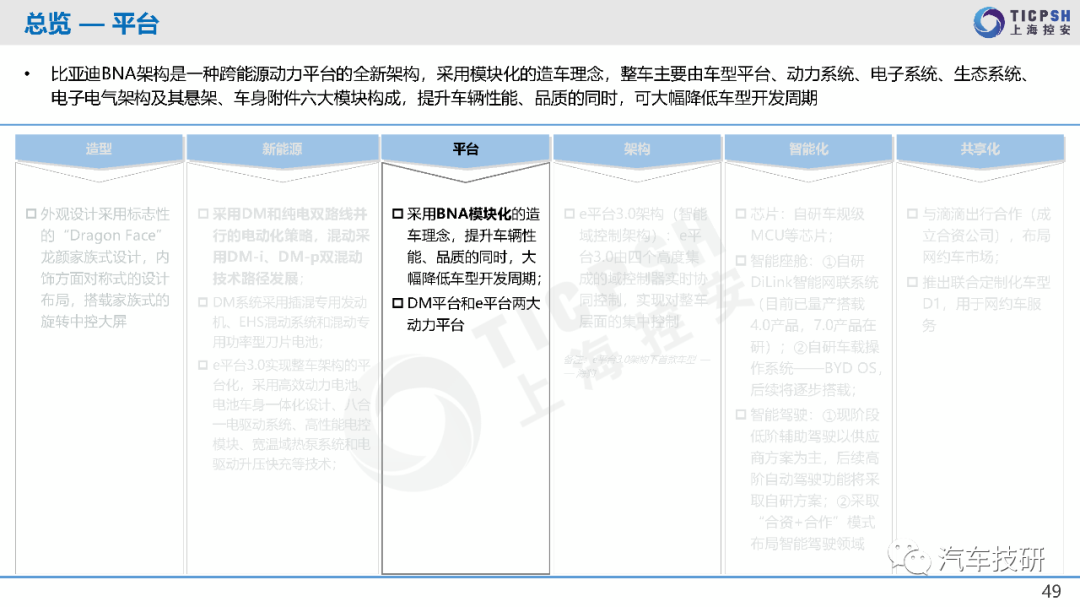Go to the 智能化 tab
This screenshot has width=1080, height=607.
(x=809, y=149)
